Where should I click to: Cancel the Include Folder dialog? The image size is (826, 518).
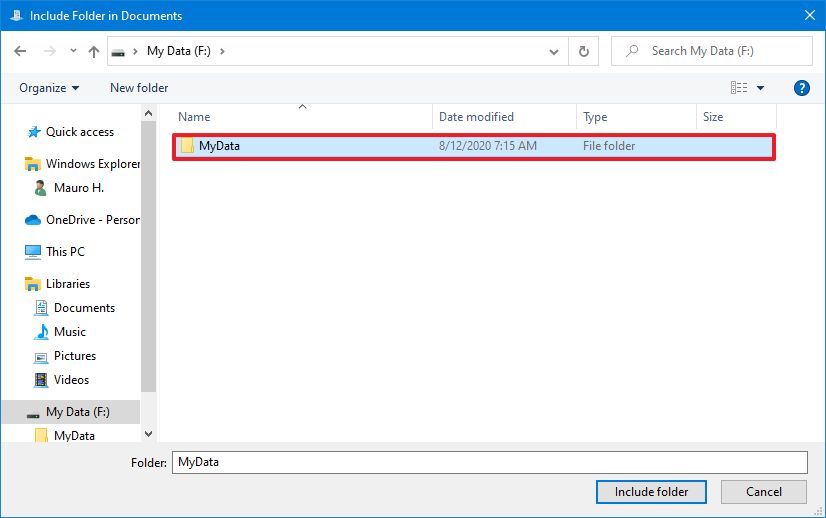click(x=763, y=492)
